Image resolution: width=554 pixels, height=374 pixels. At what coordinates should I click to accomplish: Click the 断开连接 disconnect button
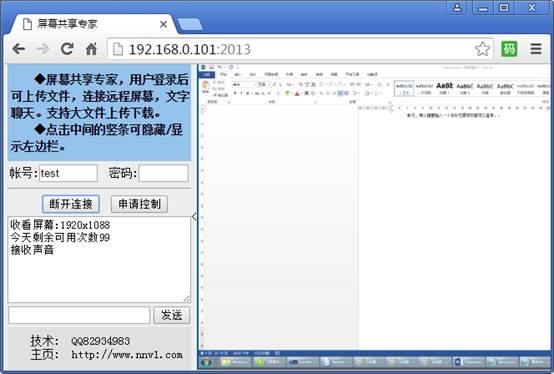tap(71, 204)
